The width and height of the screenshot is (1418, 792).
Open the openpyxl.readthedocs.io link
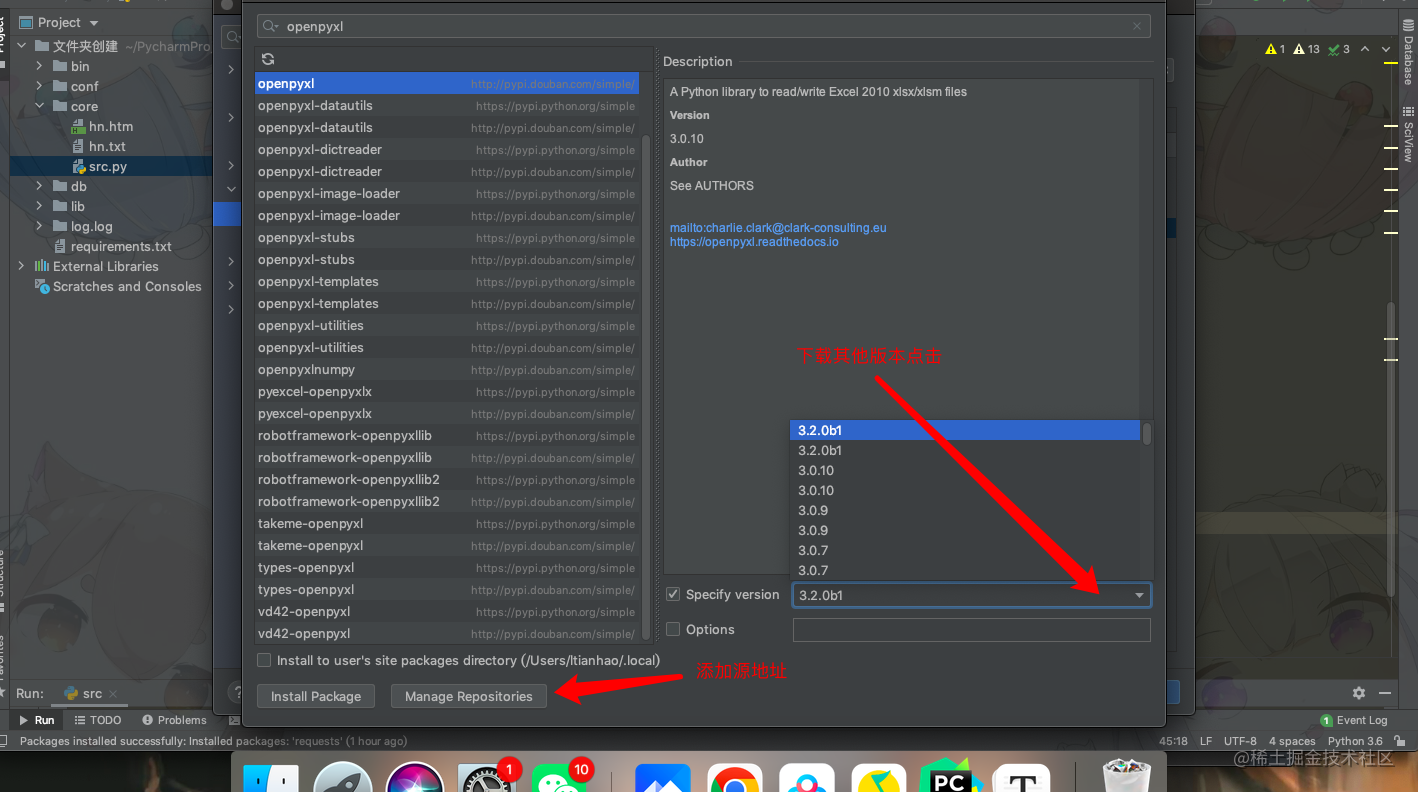754,242
